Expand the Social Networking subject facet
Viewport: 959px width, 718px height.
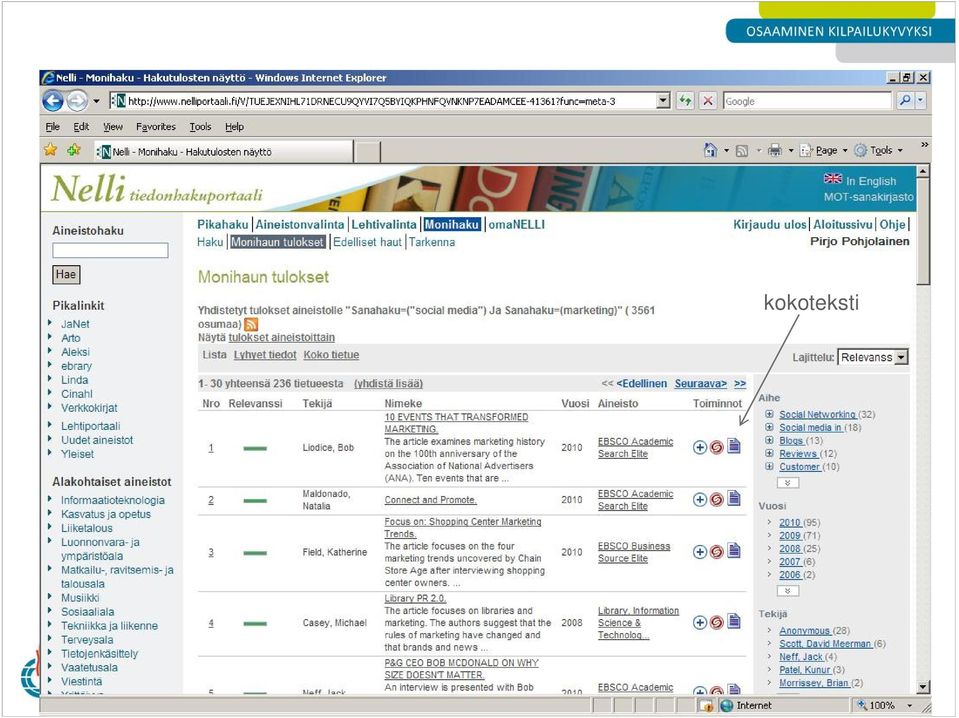click(x=769, y=414)
